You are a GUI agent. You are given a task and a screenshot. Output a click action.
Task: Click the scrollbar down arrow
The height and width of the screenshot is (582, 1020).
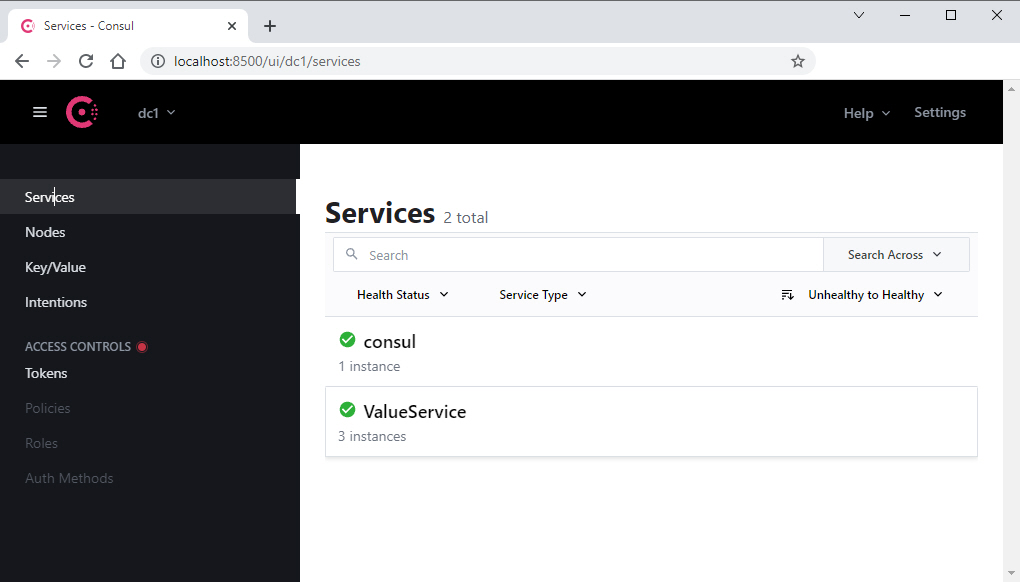(x=1011, y=574)
